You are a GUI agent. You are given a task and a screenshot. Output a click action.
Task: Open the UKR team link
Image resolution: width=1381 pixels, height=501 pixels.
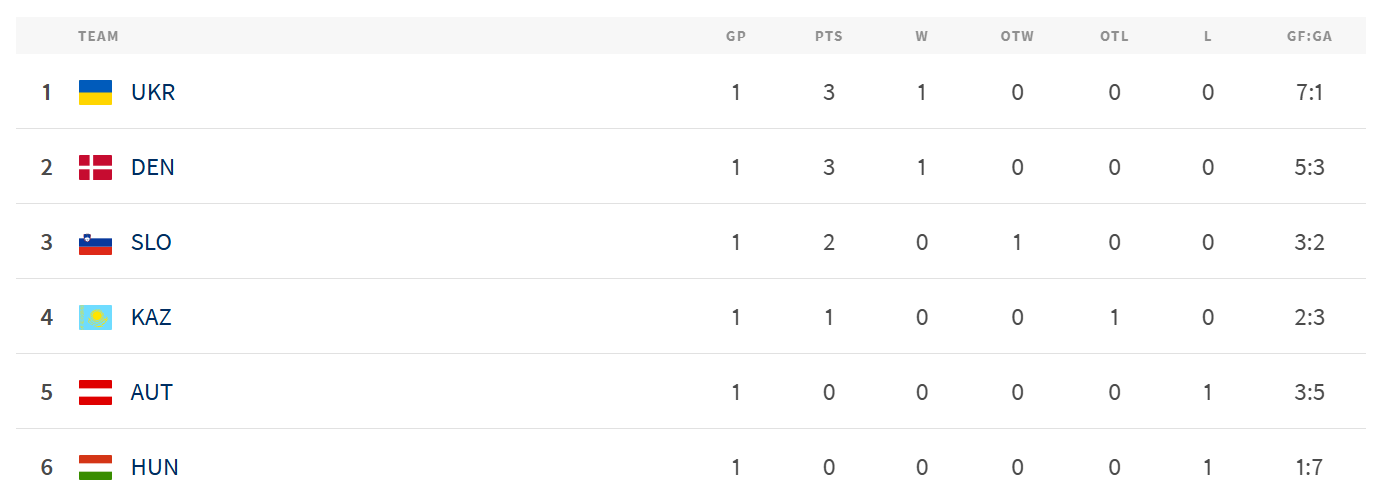click(153, 93)
